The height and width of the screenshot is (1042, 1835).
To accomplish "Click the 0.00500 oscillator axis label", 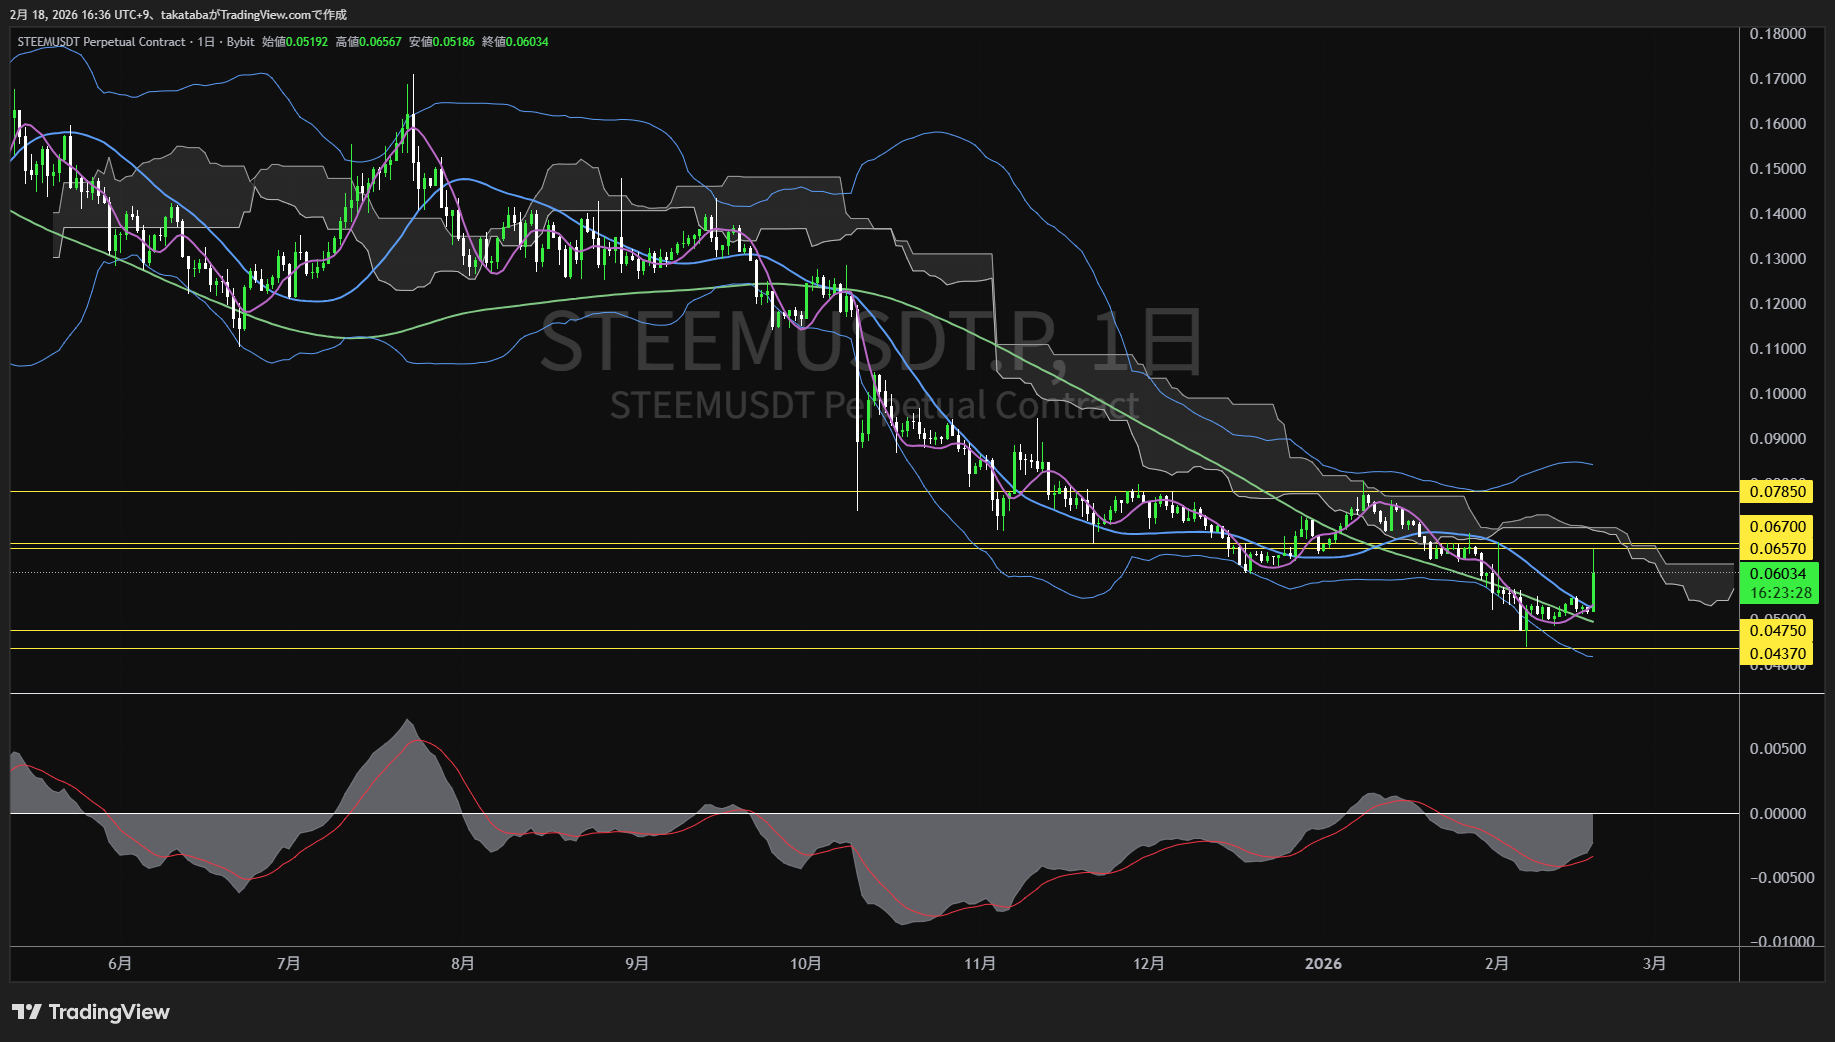I will pyautogui.click(x=1777, y=749).
